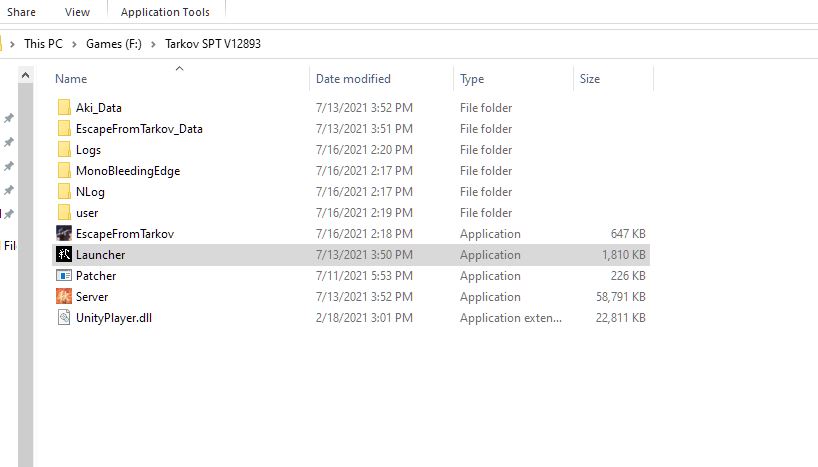Open the View ribbon tab
818x467 pixels.
(77, 11)
